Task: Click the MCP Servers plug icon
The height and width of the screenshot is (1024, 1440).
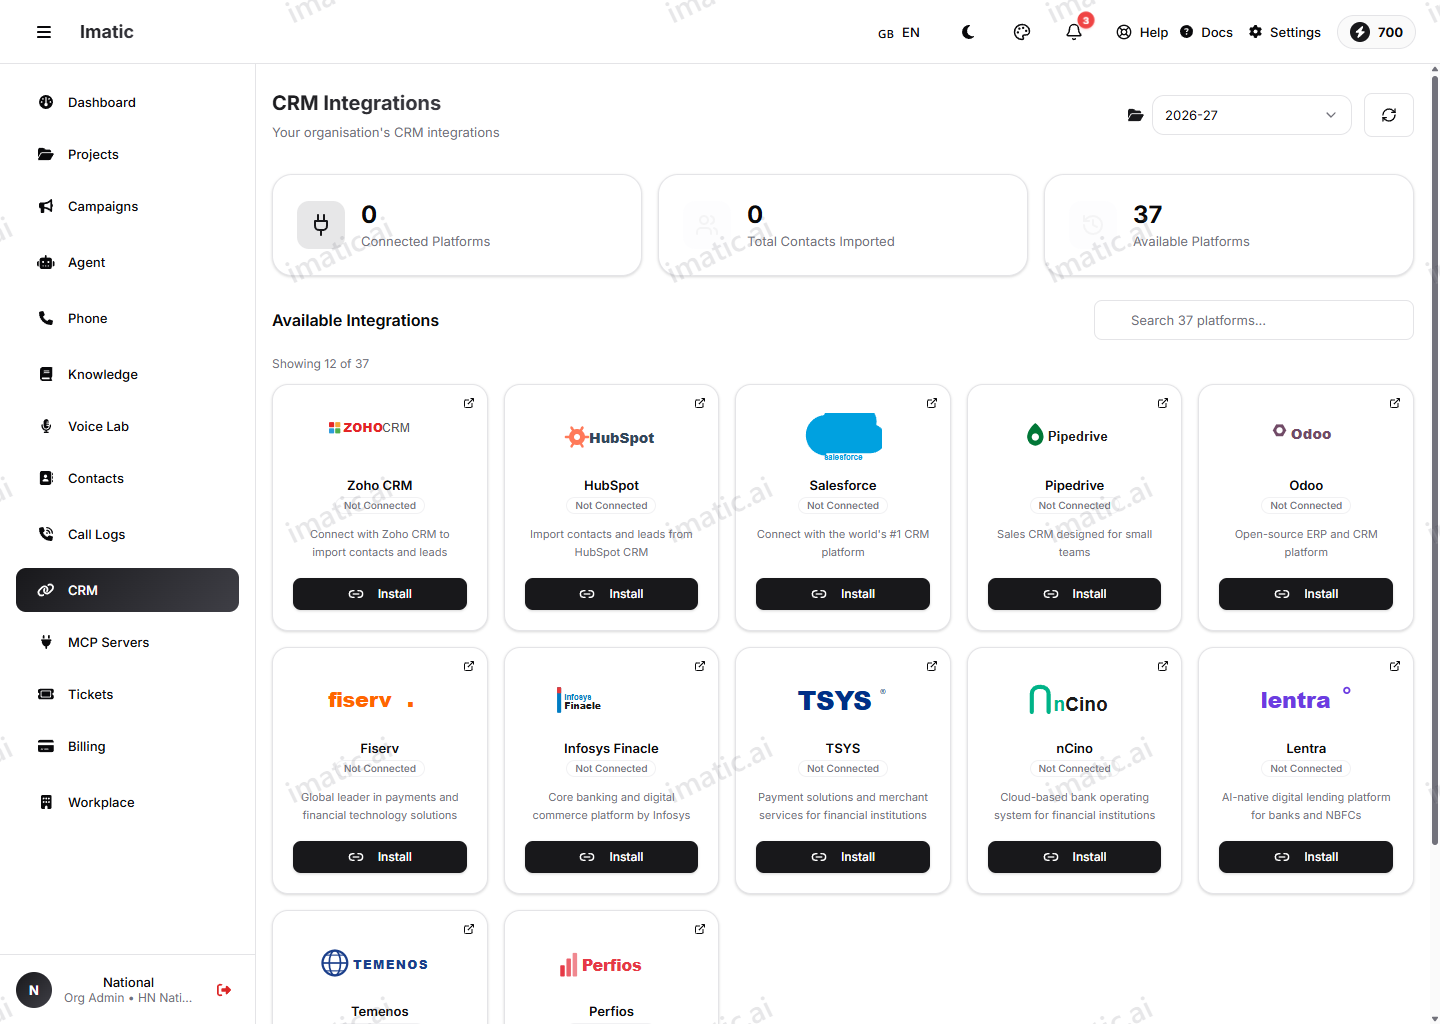Action: click(x=46, y=642)
